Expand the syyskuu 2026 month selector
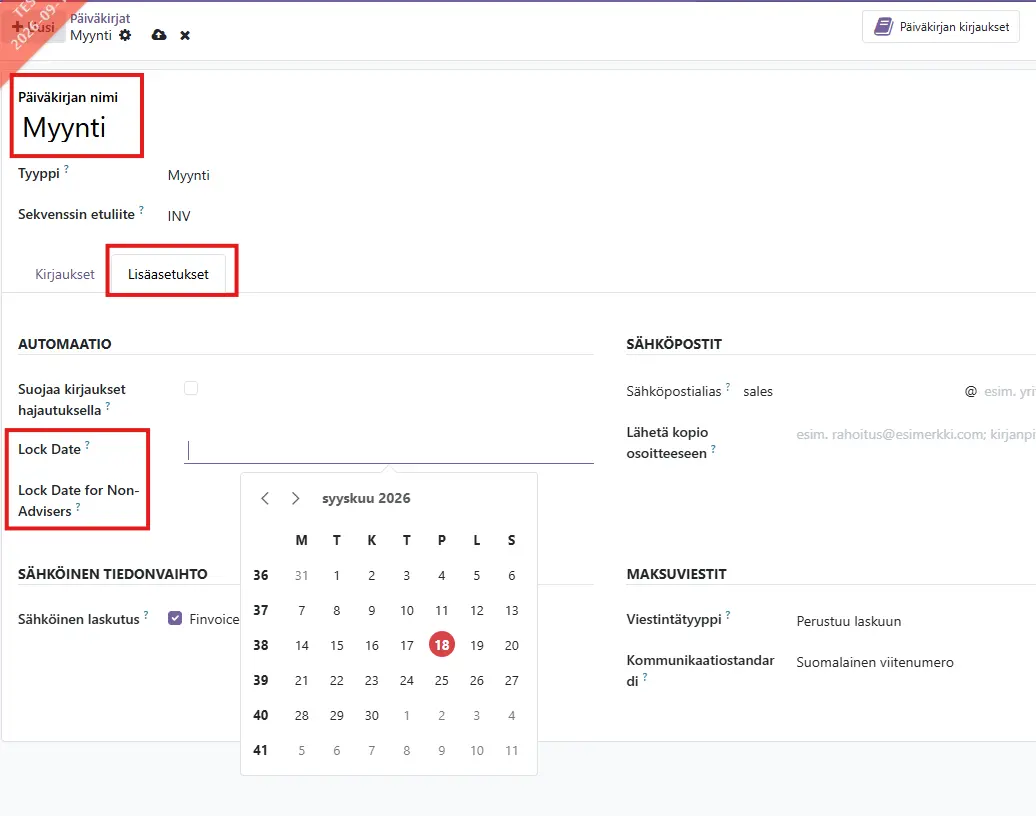The image size is (1036, 816). (x=366, y=498)
